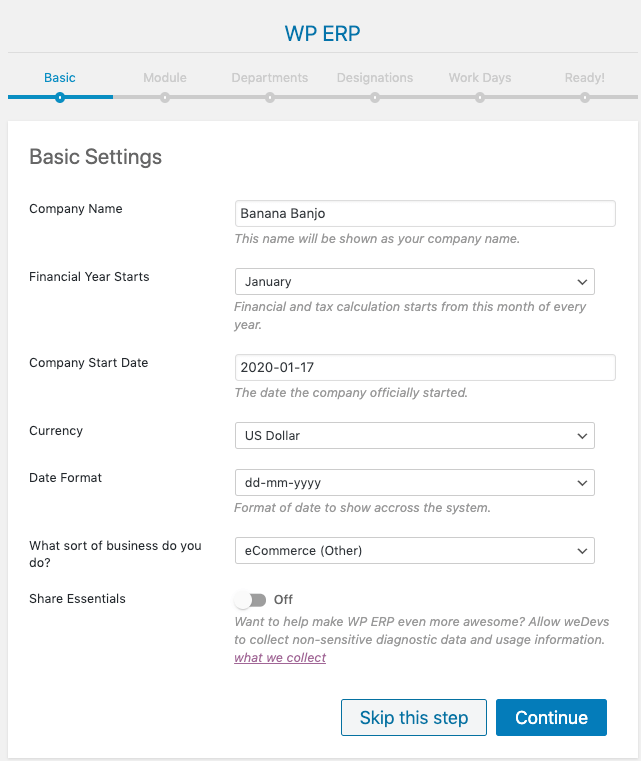Image resolution: width=641 pixels, height=761 pixels.
Task: Click the 'What sort of business do you do?' label
Action: [x=115, y=554]
